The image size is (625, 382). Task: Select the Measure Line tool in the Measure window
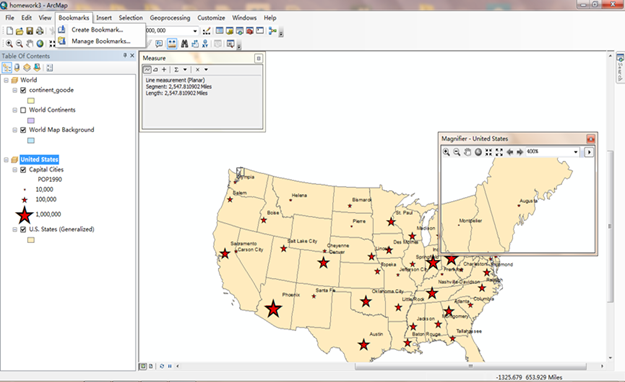coord(147,69)
